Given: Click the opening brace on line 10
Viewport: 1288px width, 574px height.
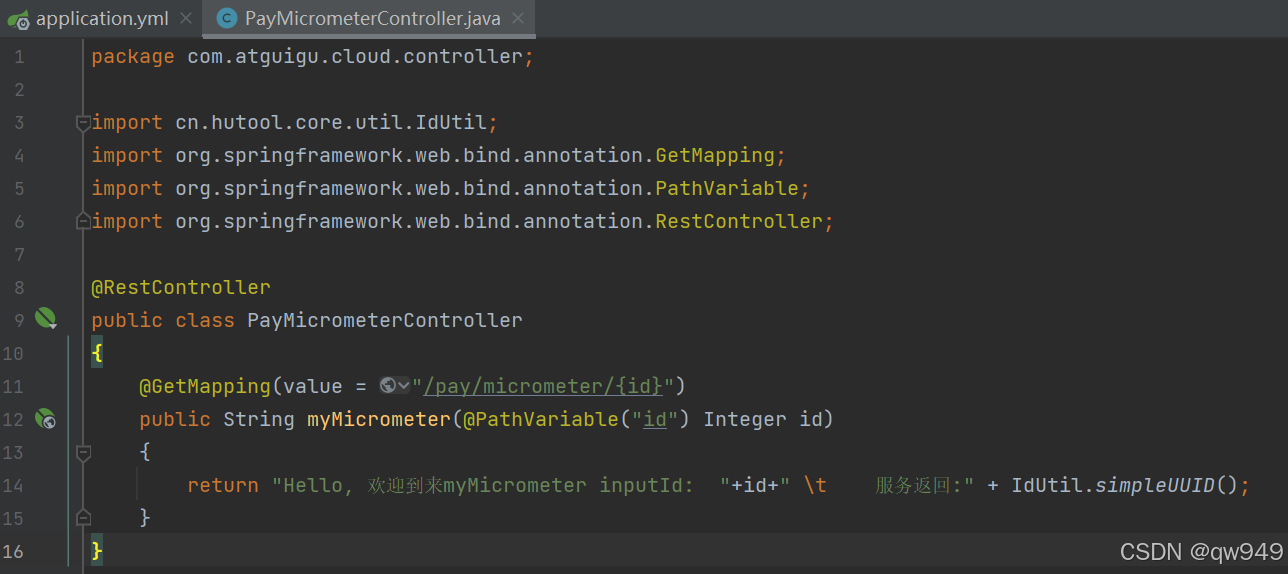Looking at the screenshot, I should [x=97, y=353].
